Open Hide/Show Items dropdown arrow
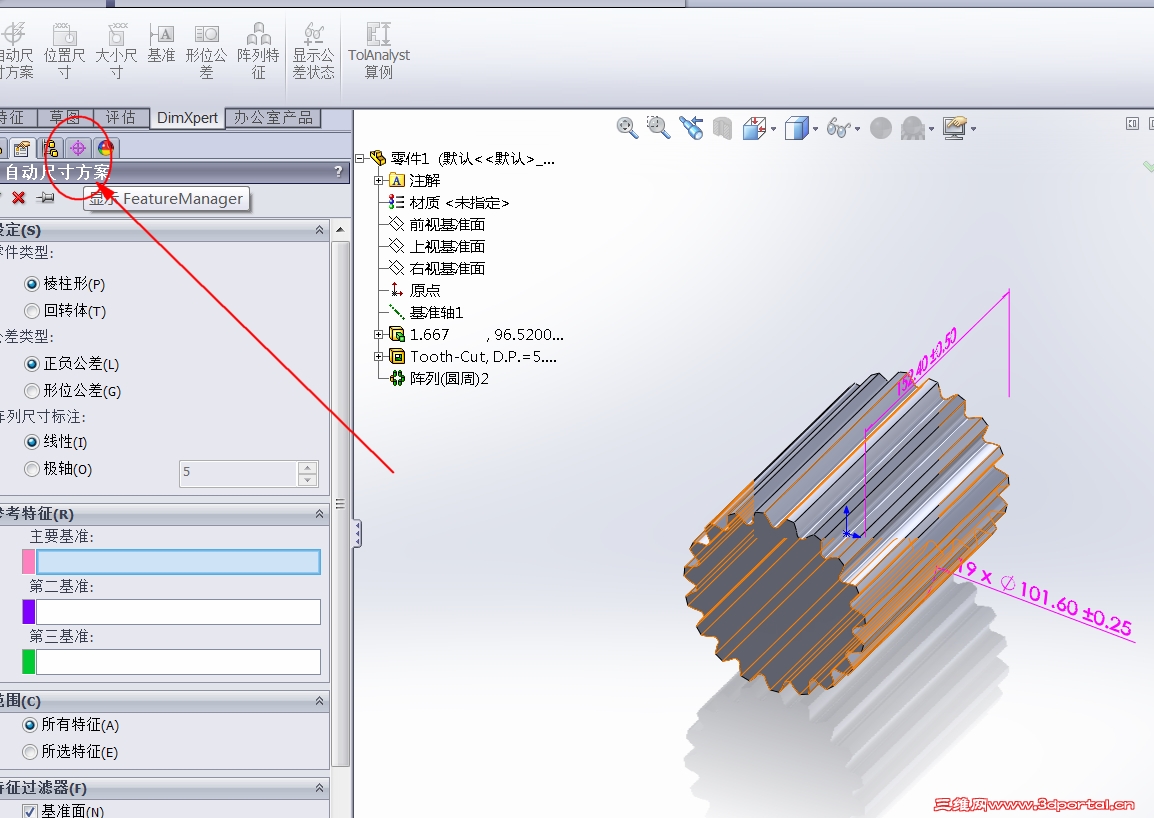 tap(857, 130)
